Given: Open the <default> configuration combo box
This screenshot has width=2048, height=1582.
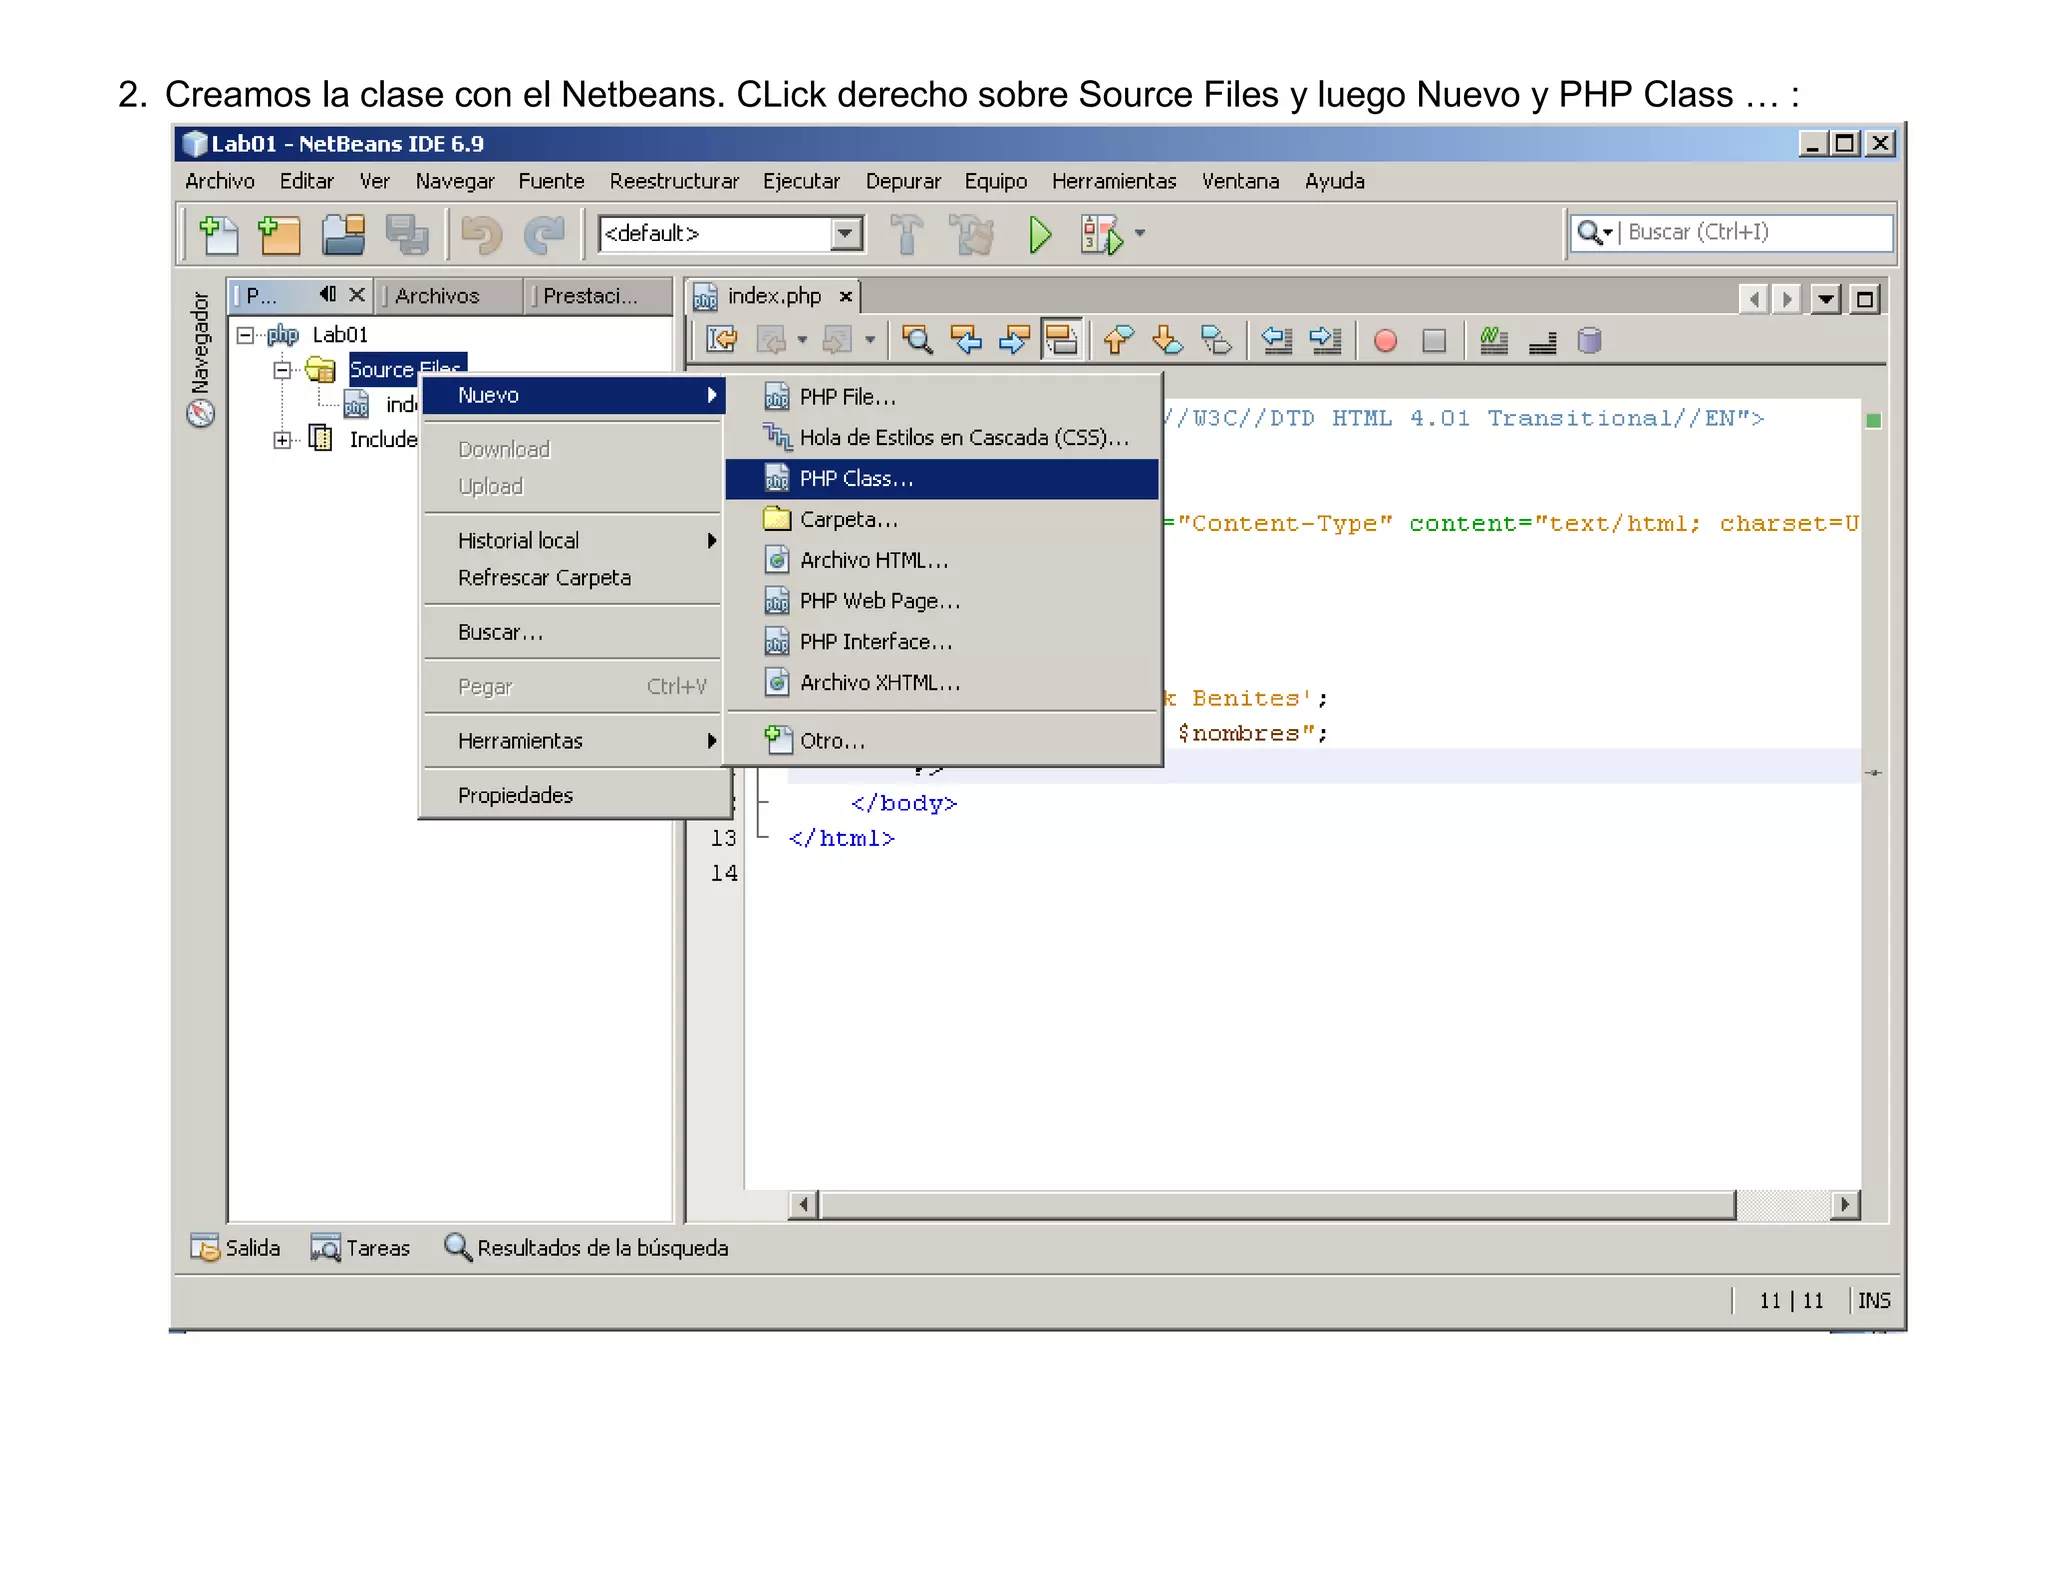Looking at the screenshot, I should [730, 234].
